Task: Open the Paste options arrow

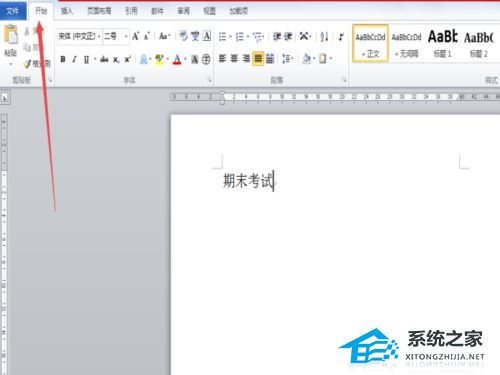Action: point(11,64)
